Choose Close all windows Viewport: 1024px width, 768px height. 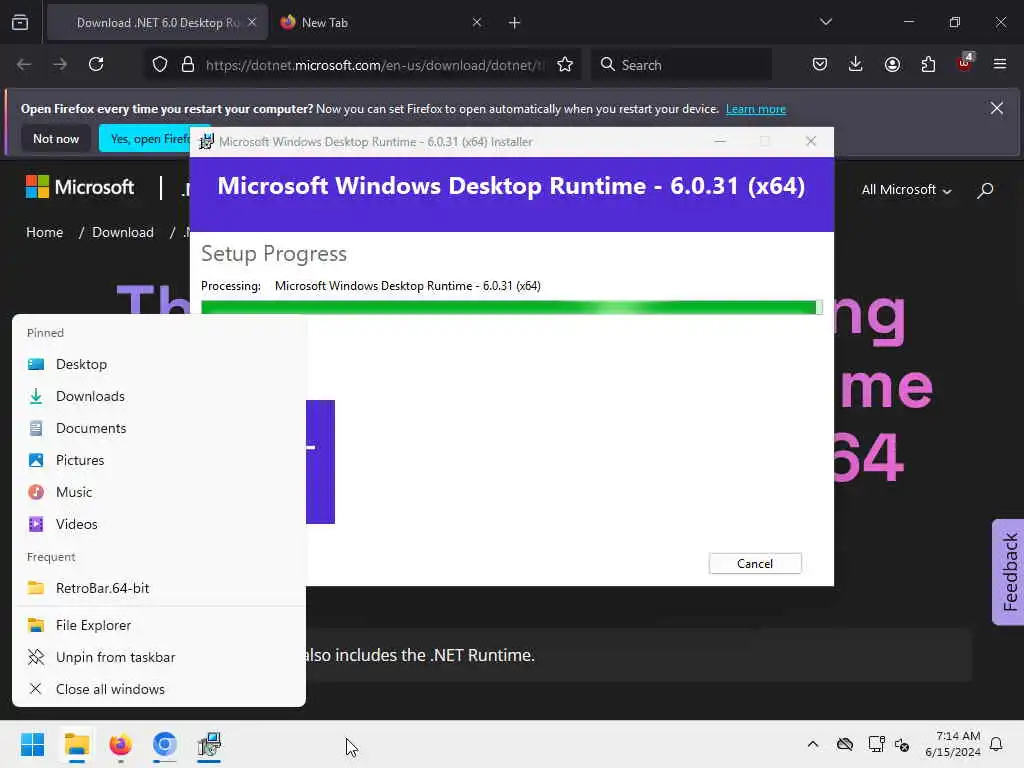159,690
